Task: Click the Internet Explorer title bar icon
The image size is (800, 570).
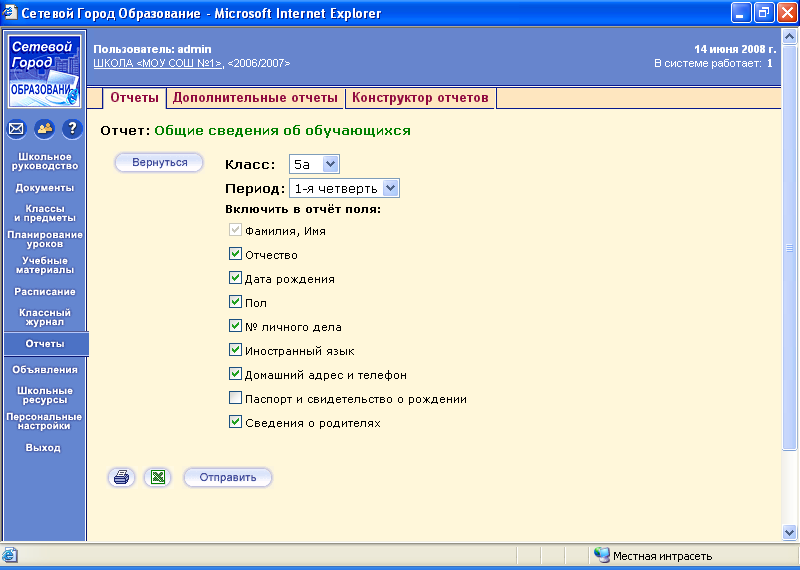Action: tap(10, 12)
